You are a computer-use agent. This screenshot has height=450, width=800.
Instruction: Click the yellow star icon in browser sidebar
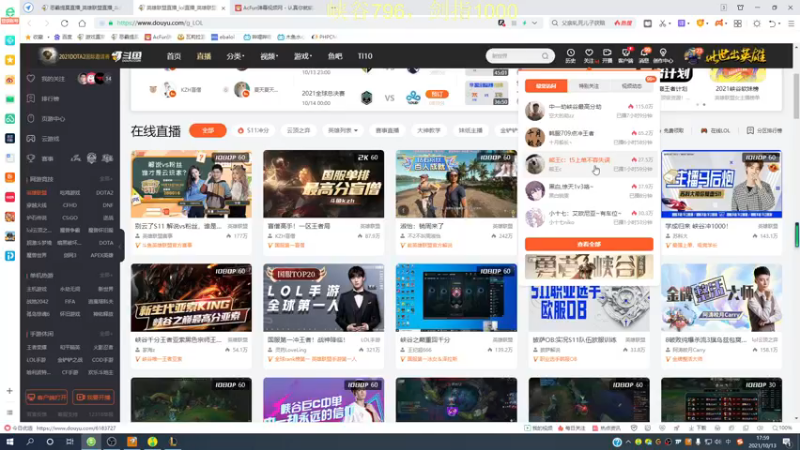coord(10,60)
